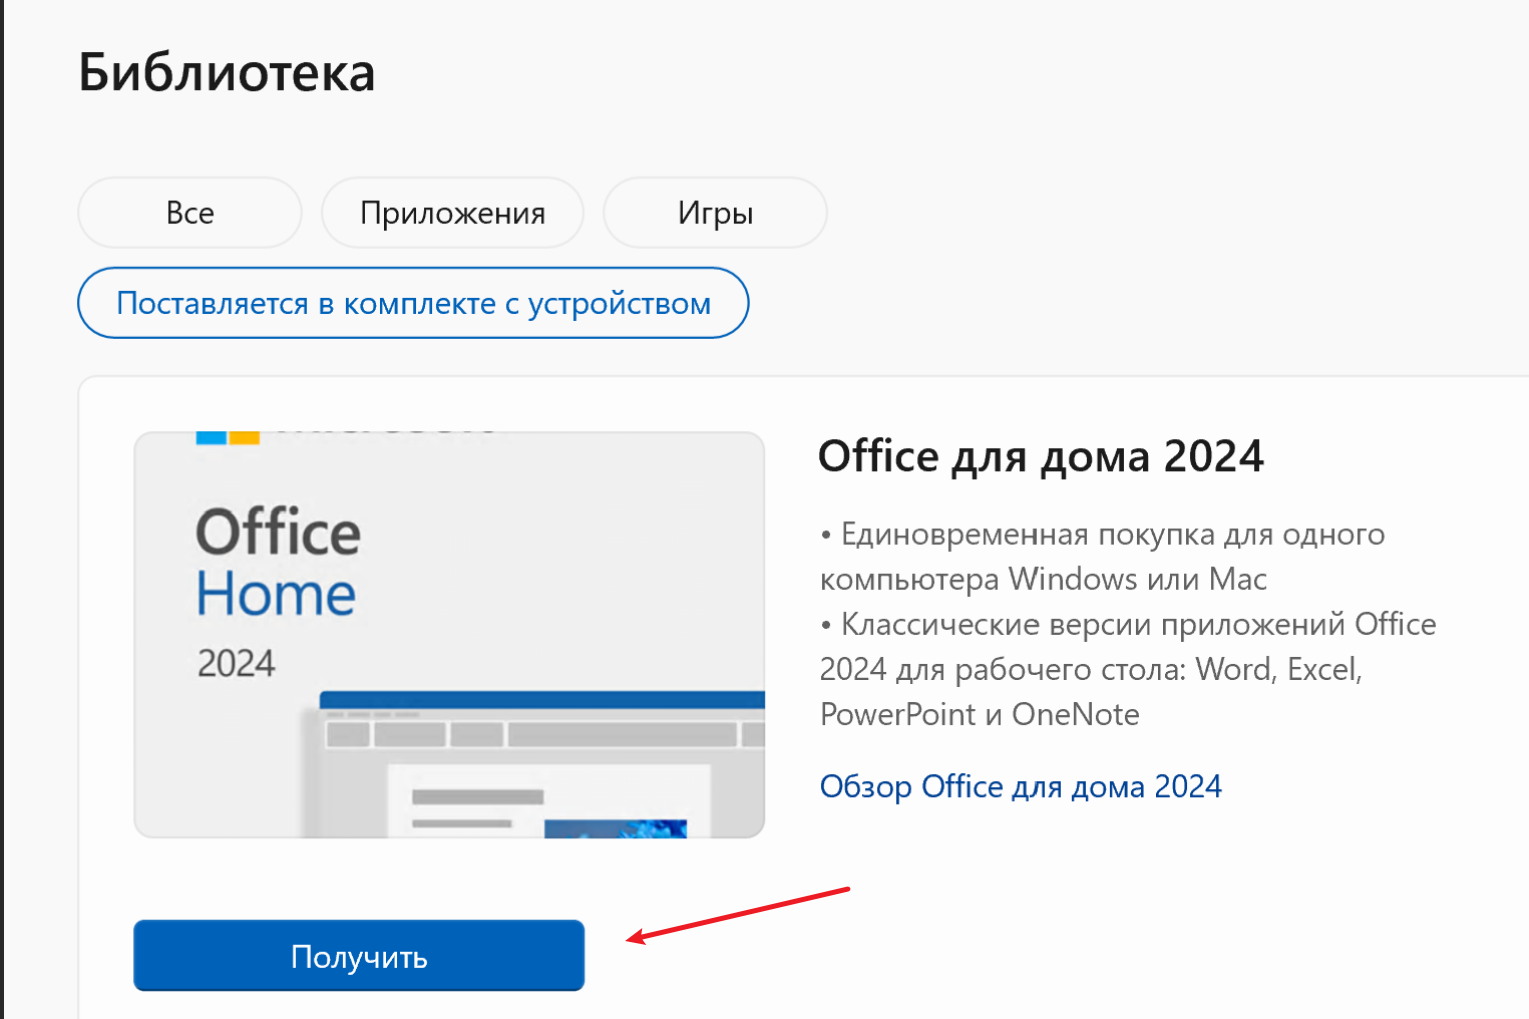
Task: Click the Office Home 2024 product image
Action: pos(449,635)
